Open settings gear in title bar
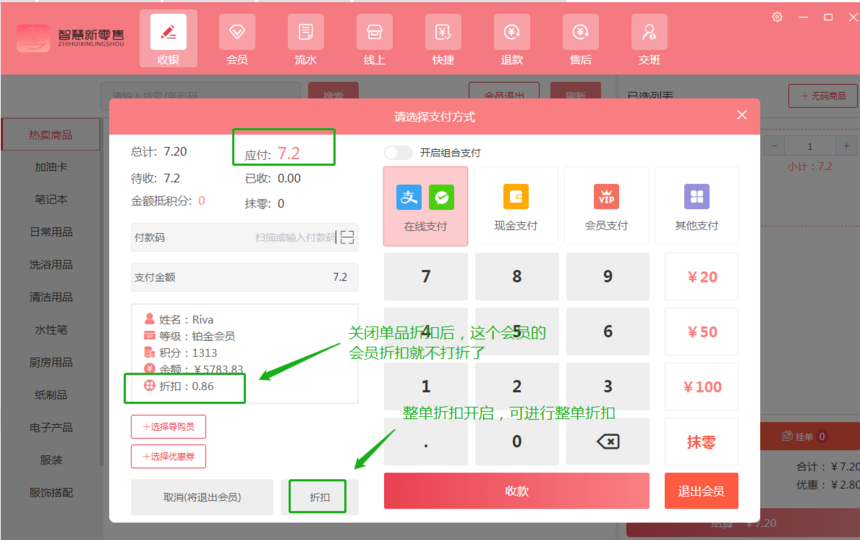The width and height of the screenshot is (860, 540). tap(777, 17)
